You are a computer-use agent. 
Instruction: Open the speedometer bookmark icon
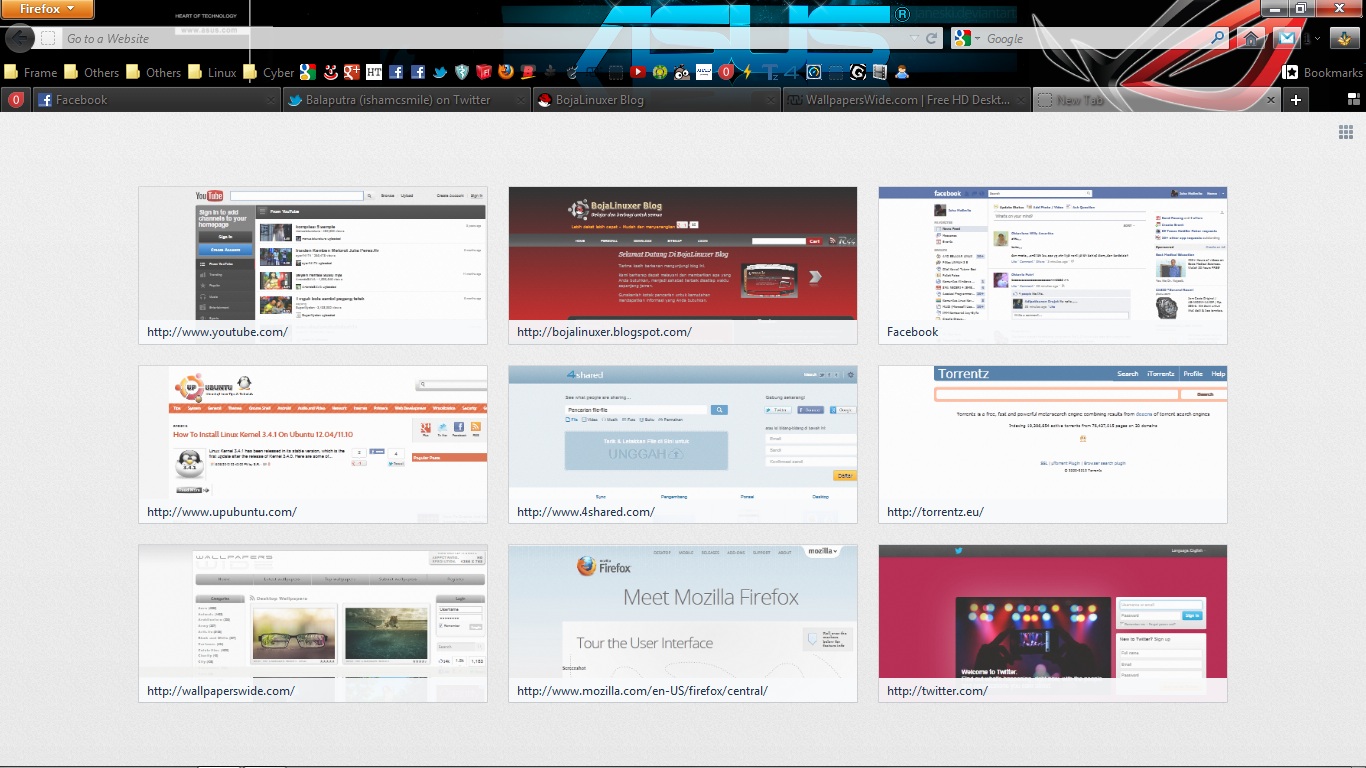click(x=814, y=72)
